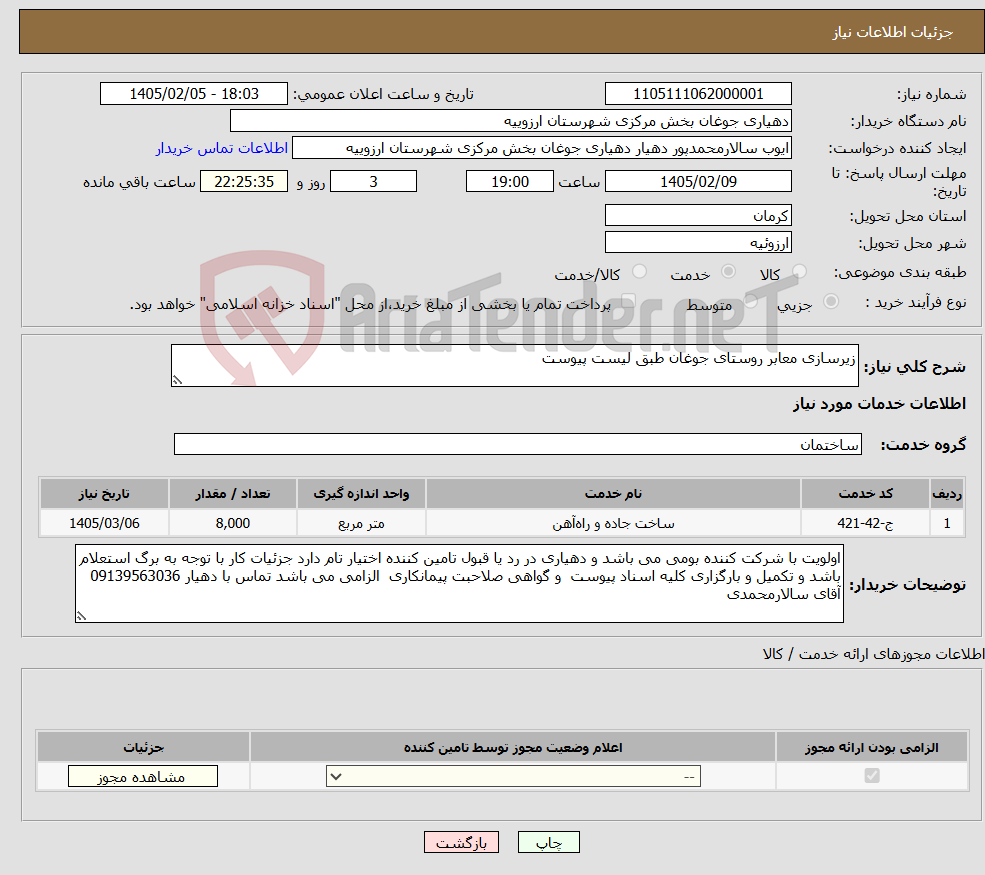Select the جزیی purchase type radio
The height and width of the screenshot is (875, 985).
click(x=830, y=302)
